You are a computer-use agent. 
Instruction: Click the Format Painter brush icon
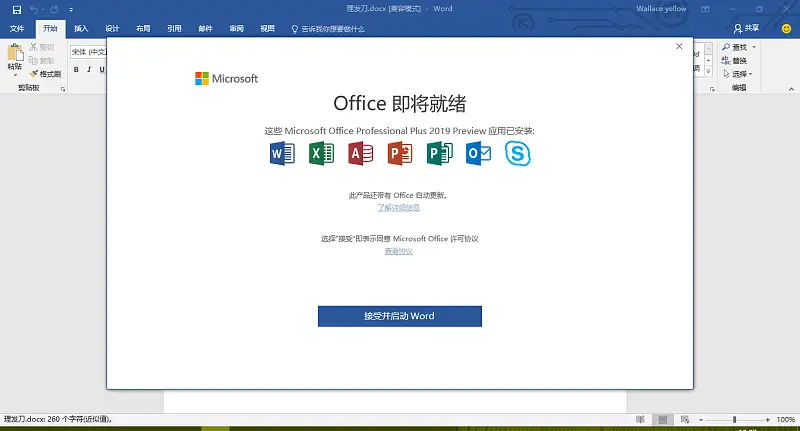34,74
